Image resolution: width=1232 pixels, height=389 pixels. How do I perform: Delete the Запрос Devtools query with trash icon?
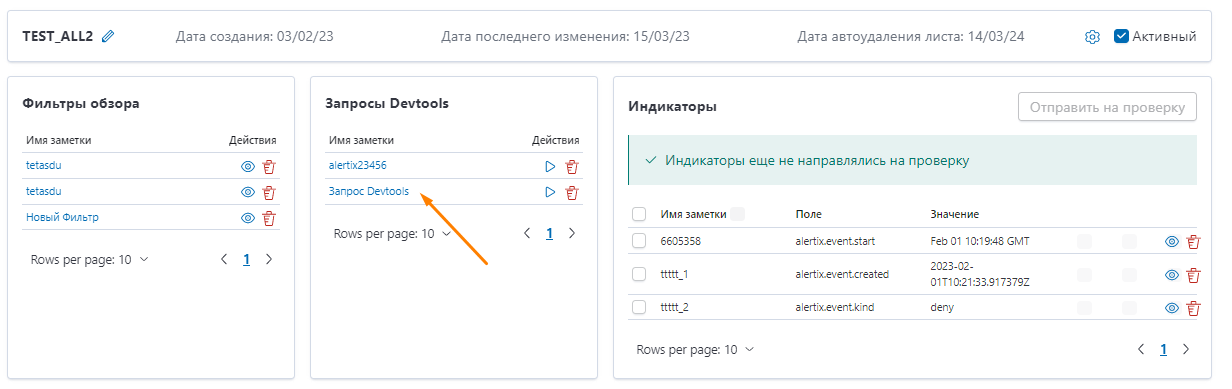pos(572,192)
